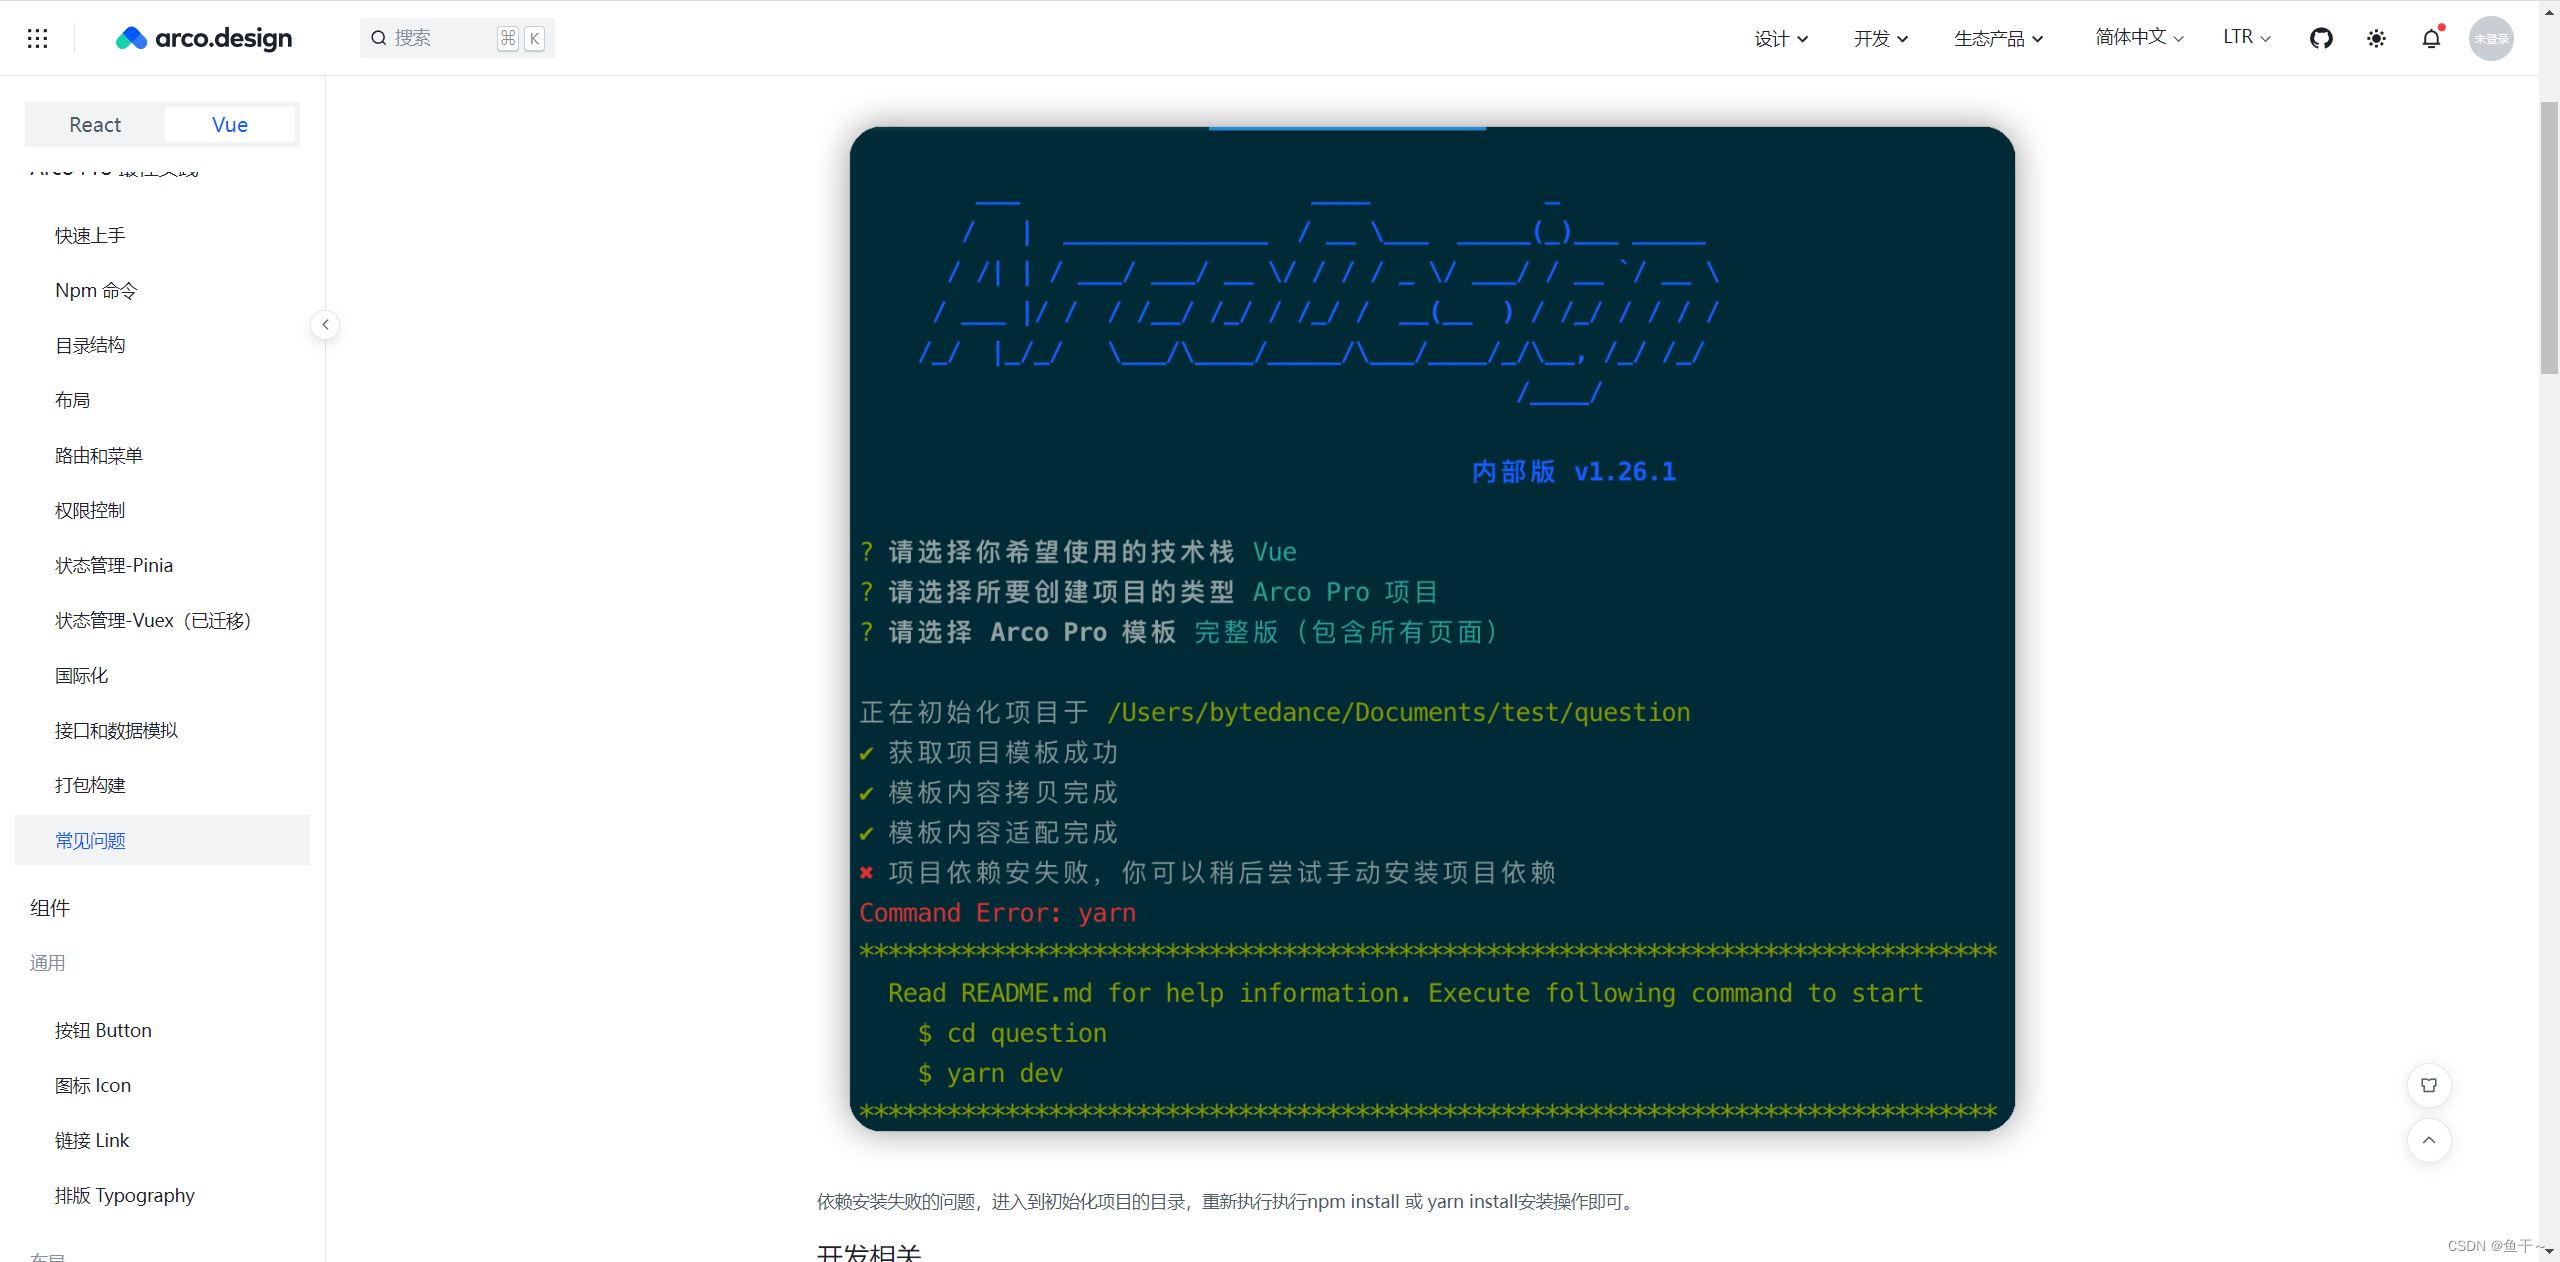Viewport: 2560px width, 1262px height.
Task: Open the theme shirt floating button
Action: (2429, 1085)
